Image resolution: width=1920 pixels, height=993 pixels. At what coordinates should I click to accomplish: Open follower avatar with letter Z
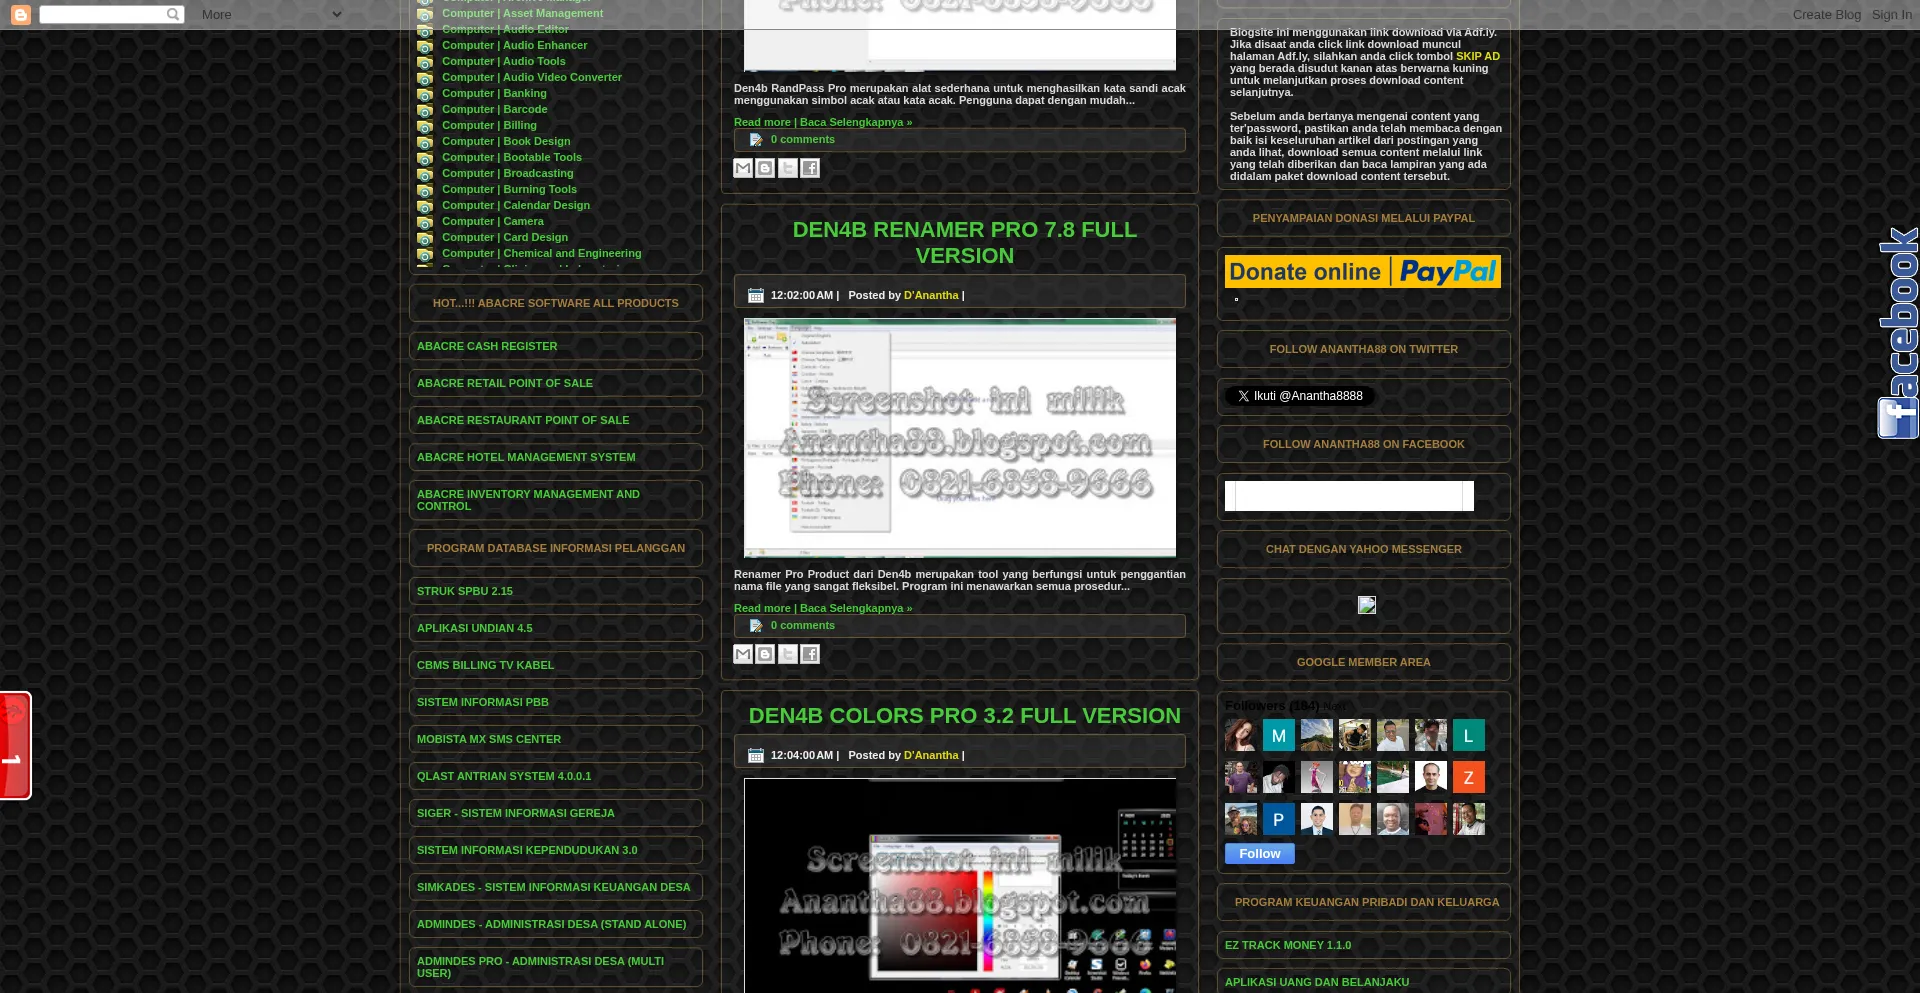[1468, 777]
